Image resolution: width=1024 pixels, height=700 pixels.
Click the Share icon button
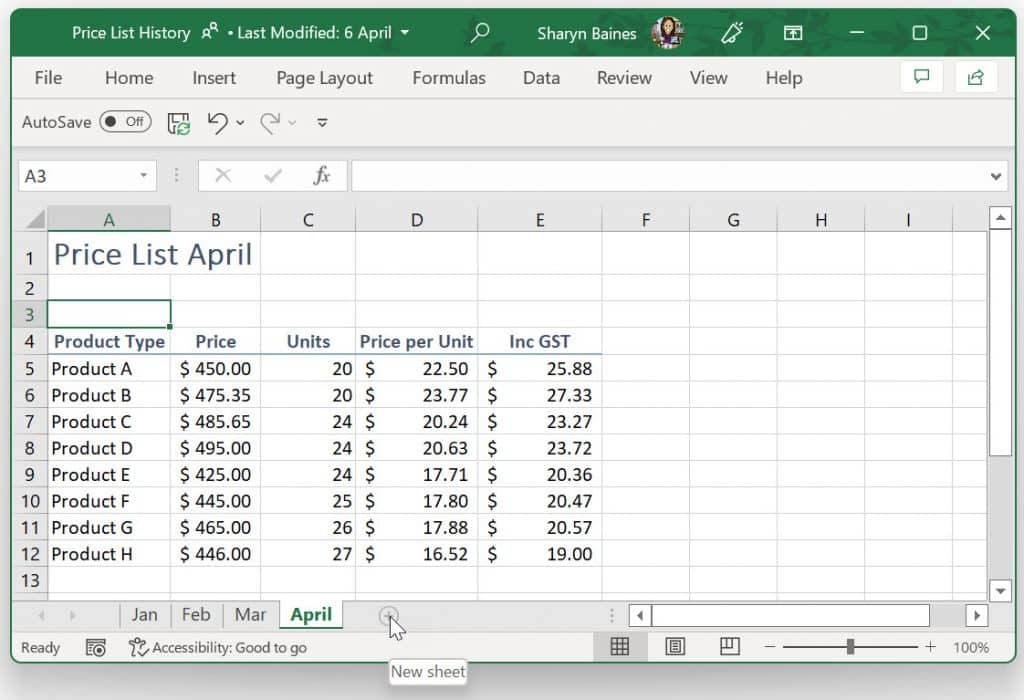point(976,78)
